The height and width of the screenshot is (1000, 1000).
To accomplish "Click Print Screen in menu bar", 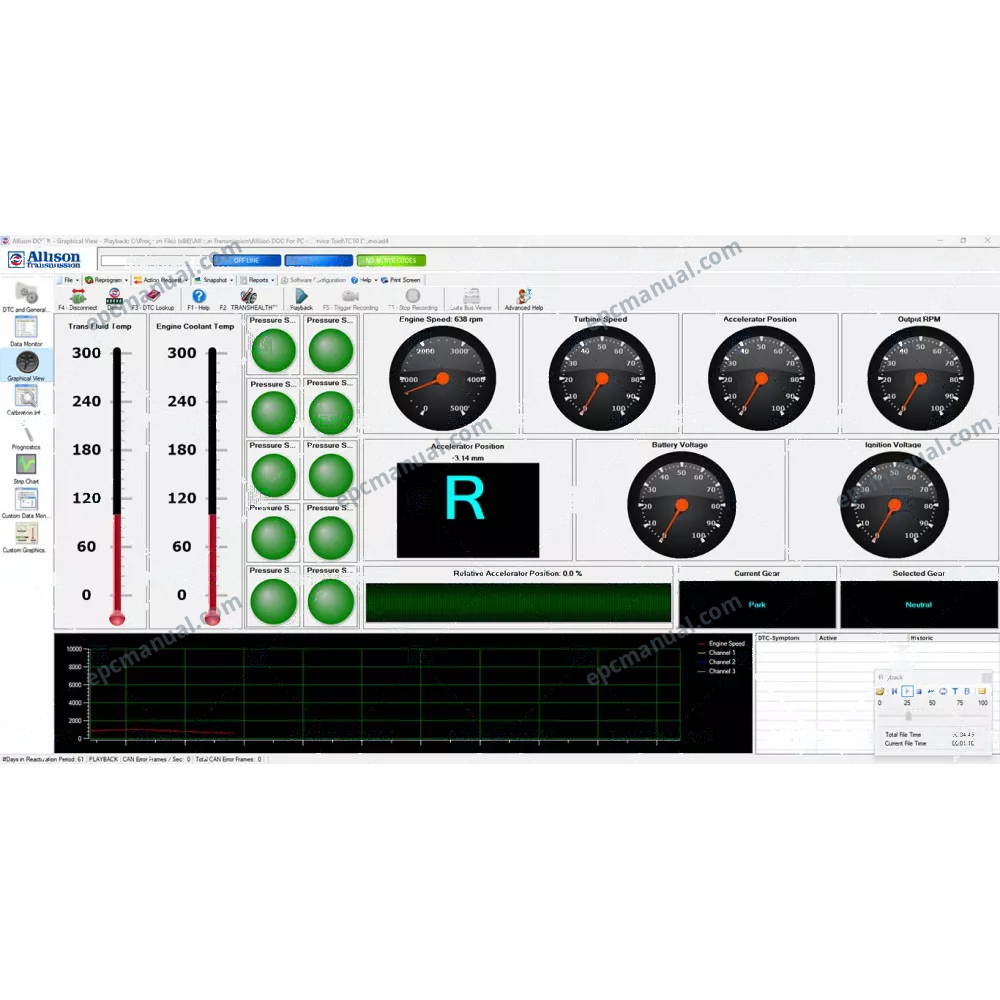I will 401,280.
